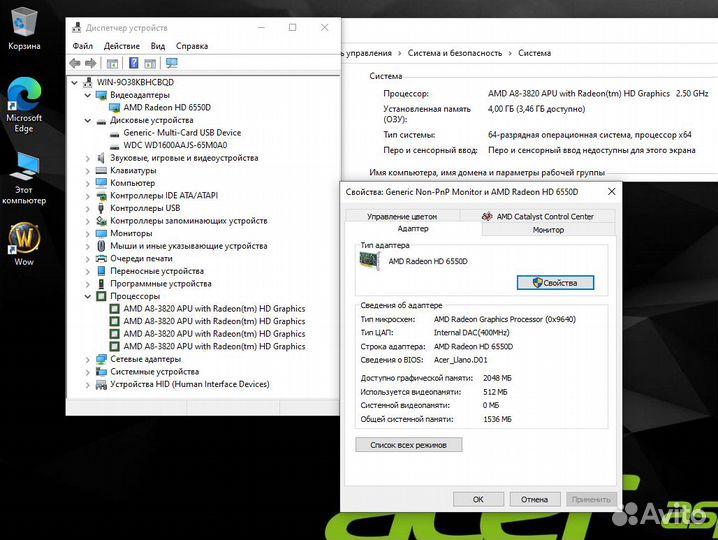Click the scan for hardware changes monitor icon

pyautogui.click(x=172, y=63)
